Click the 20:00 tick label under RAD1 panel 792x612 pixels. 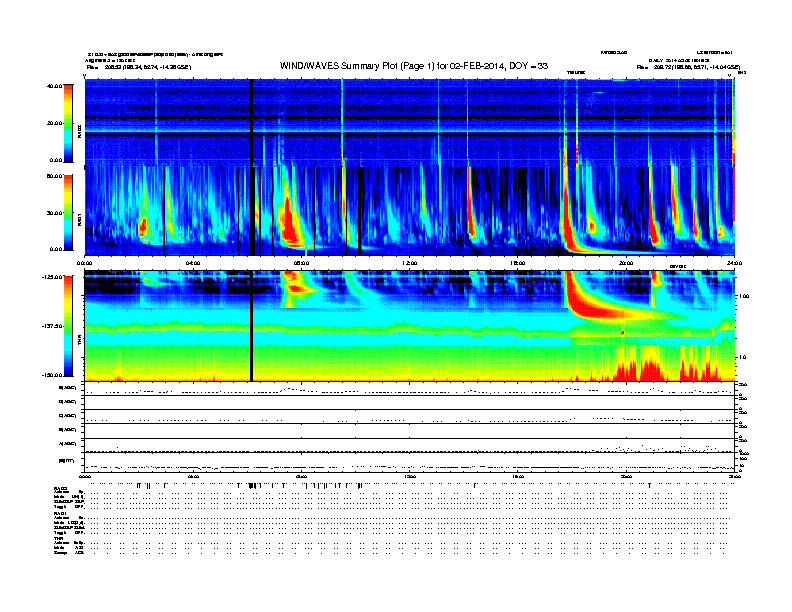[x=626, y=263]
